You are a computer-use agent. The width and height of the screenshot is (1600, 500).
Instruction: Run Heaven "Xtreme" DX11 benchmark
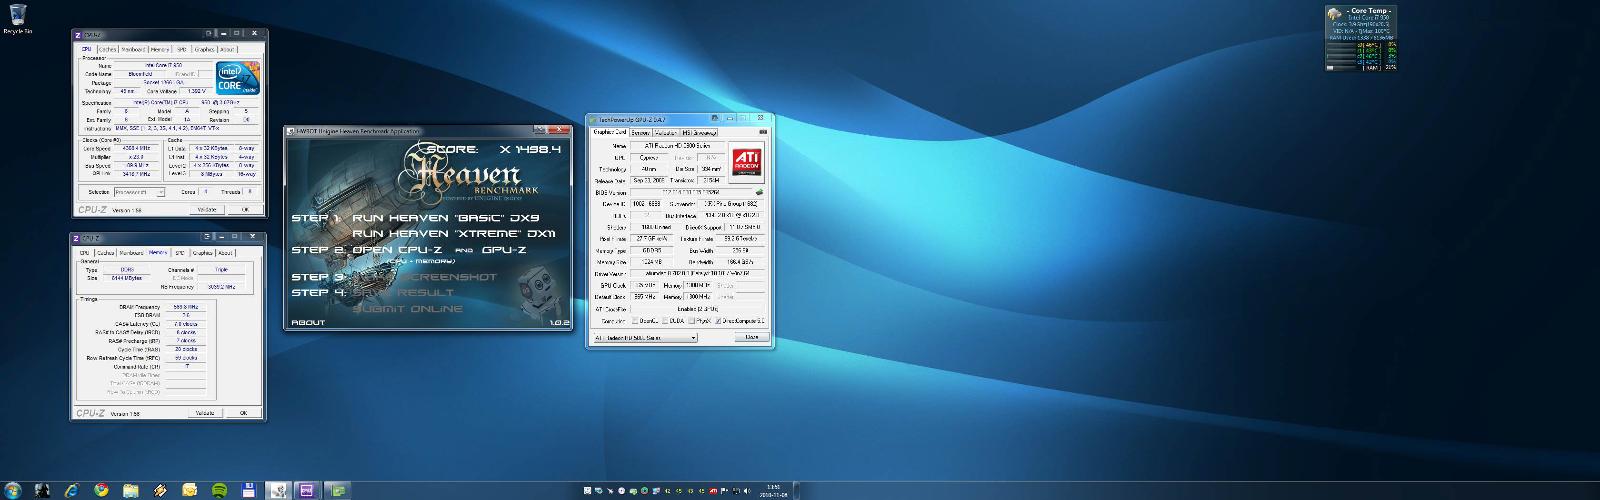454,233
